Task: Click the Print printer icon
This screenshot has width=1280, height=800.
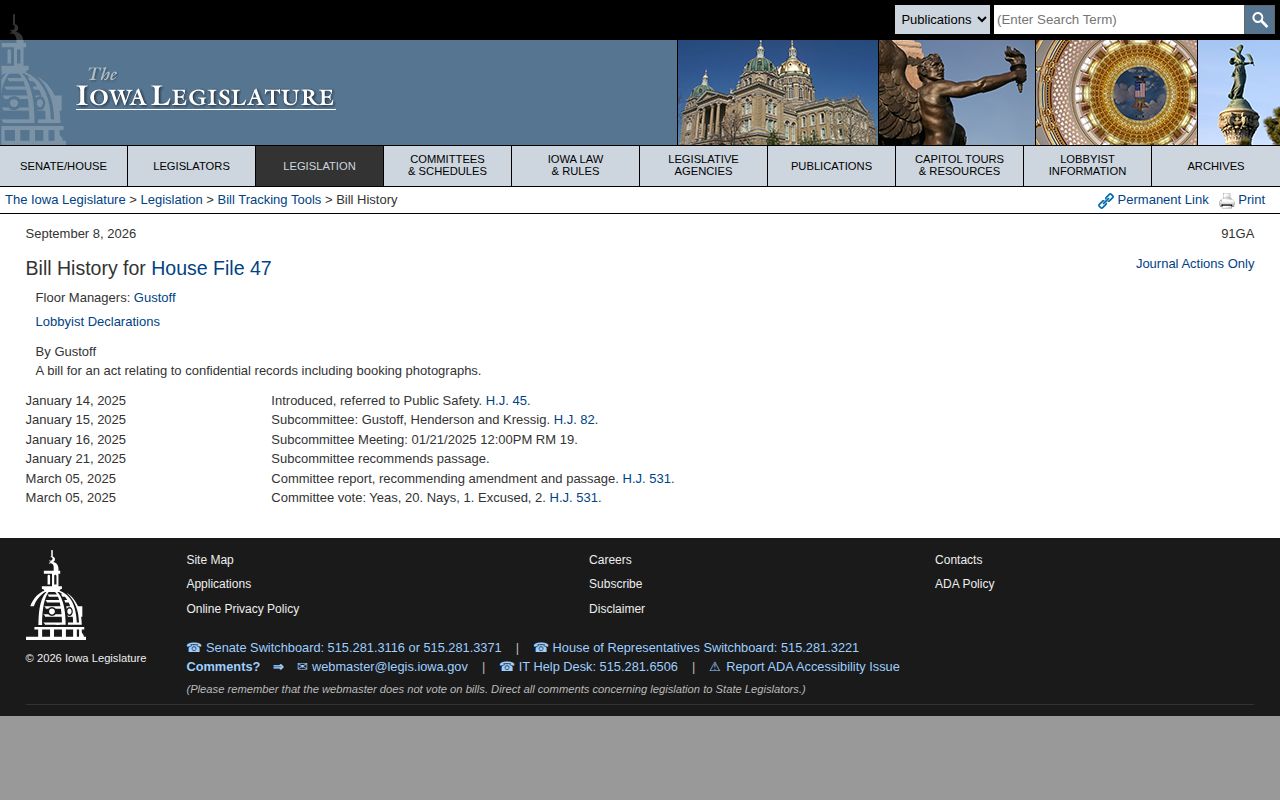Action: pos(1227,201)
